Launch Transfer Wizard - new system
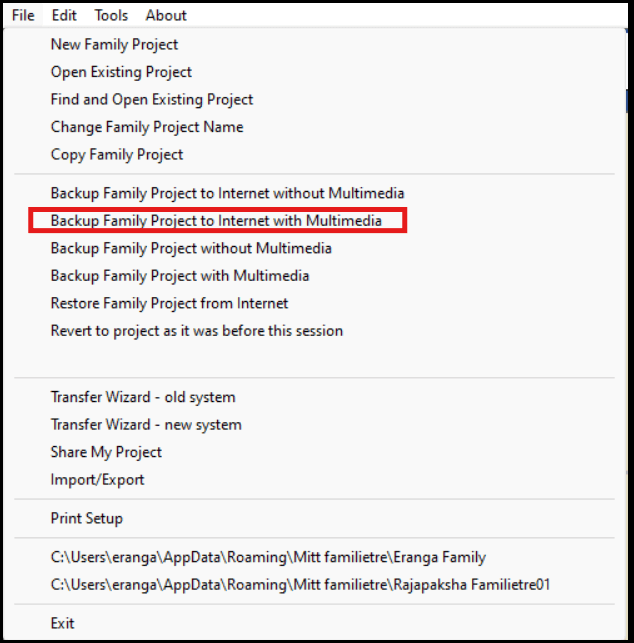 (146, 425)
